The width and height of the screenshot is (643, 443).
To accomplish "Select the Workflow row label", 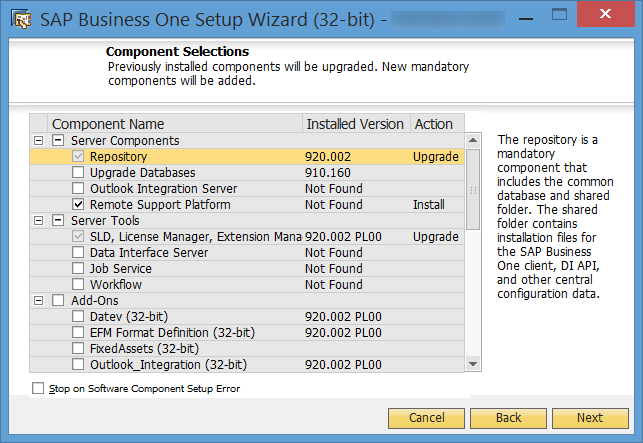I will click(x=116, y=285).
